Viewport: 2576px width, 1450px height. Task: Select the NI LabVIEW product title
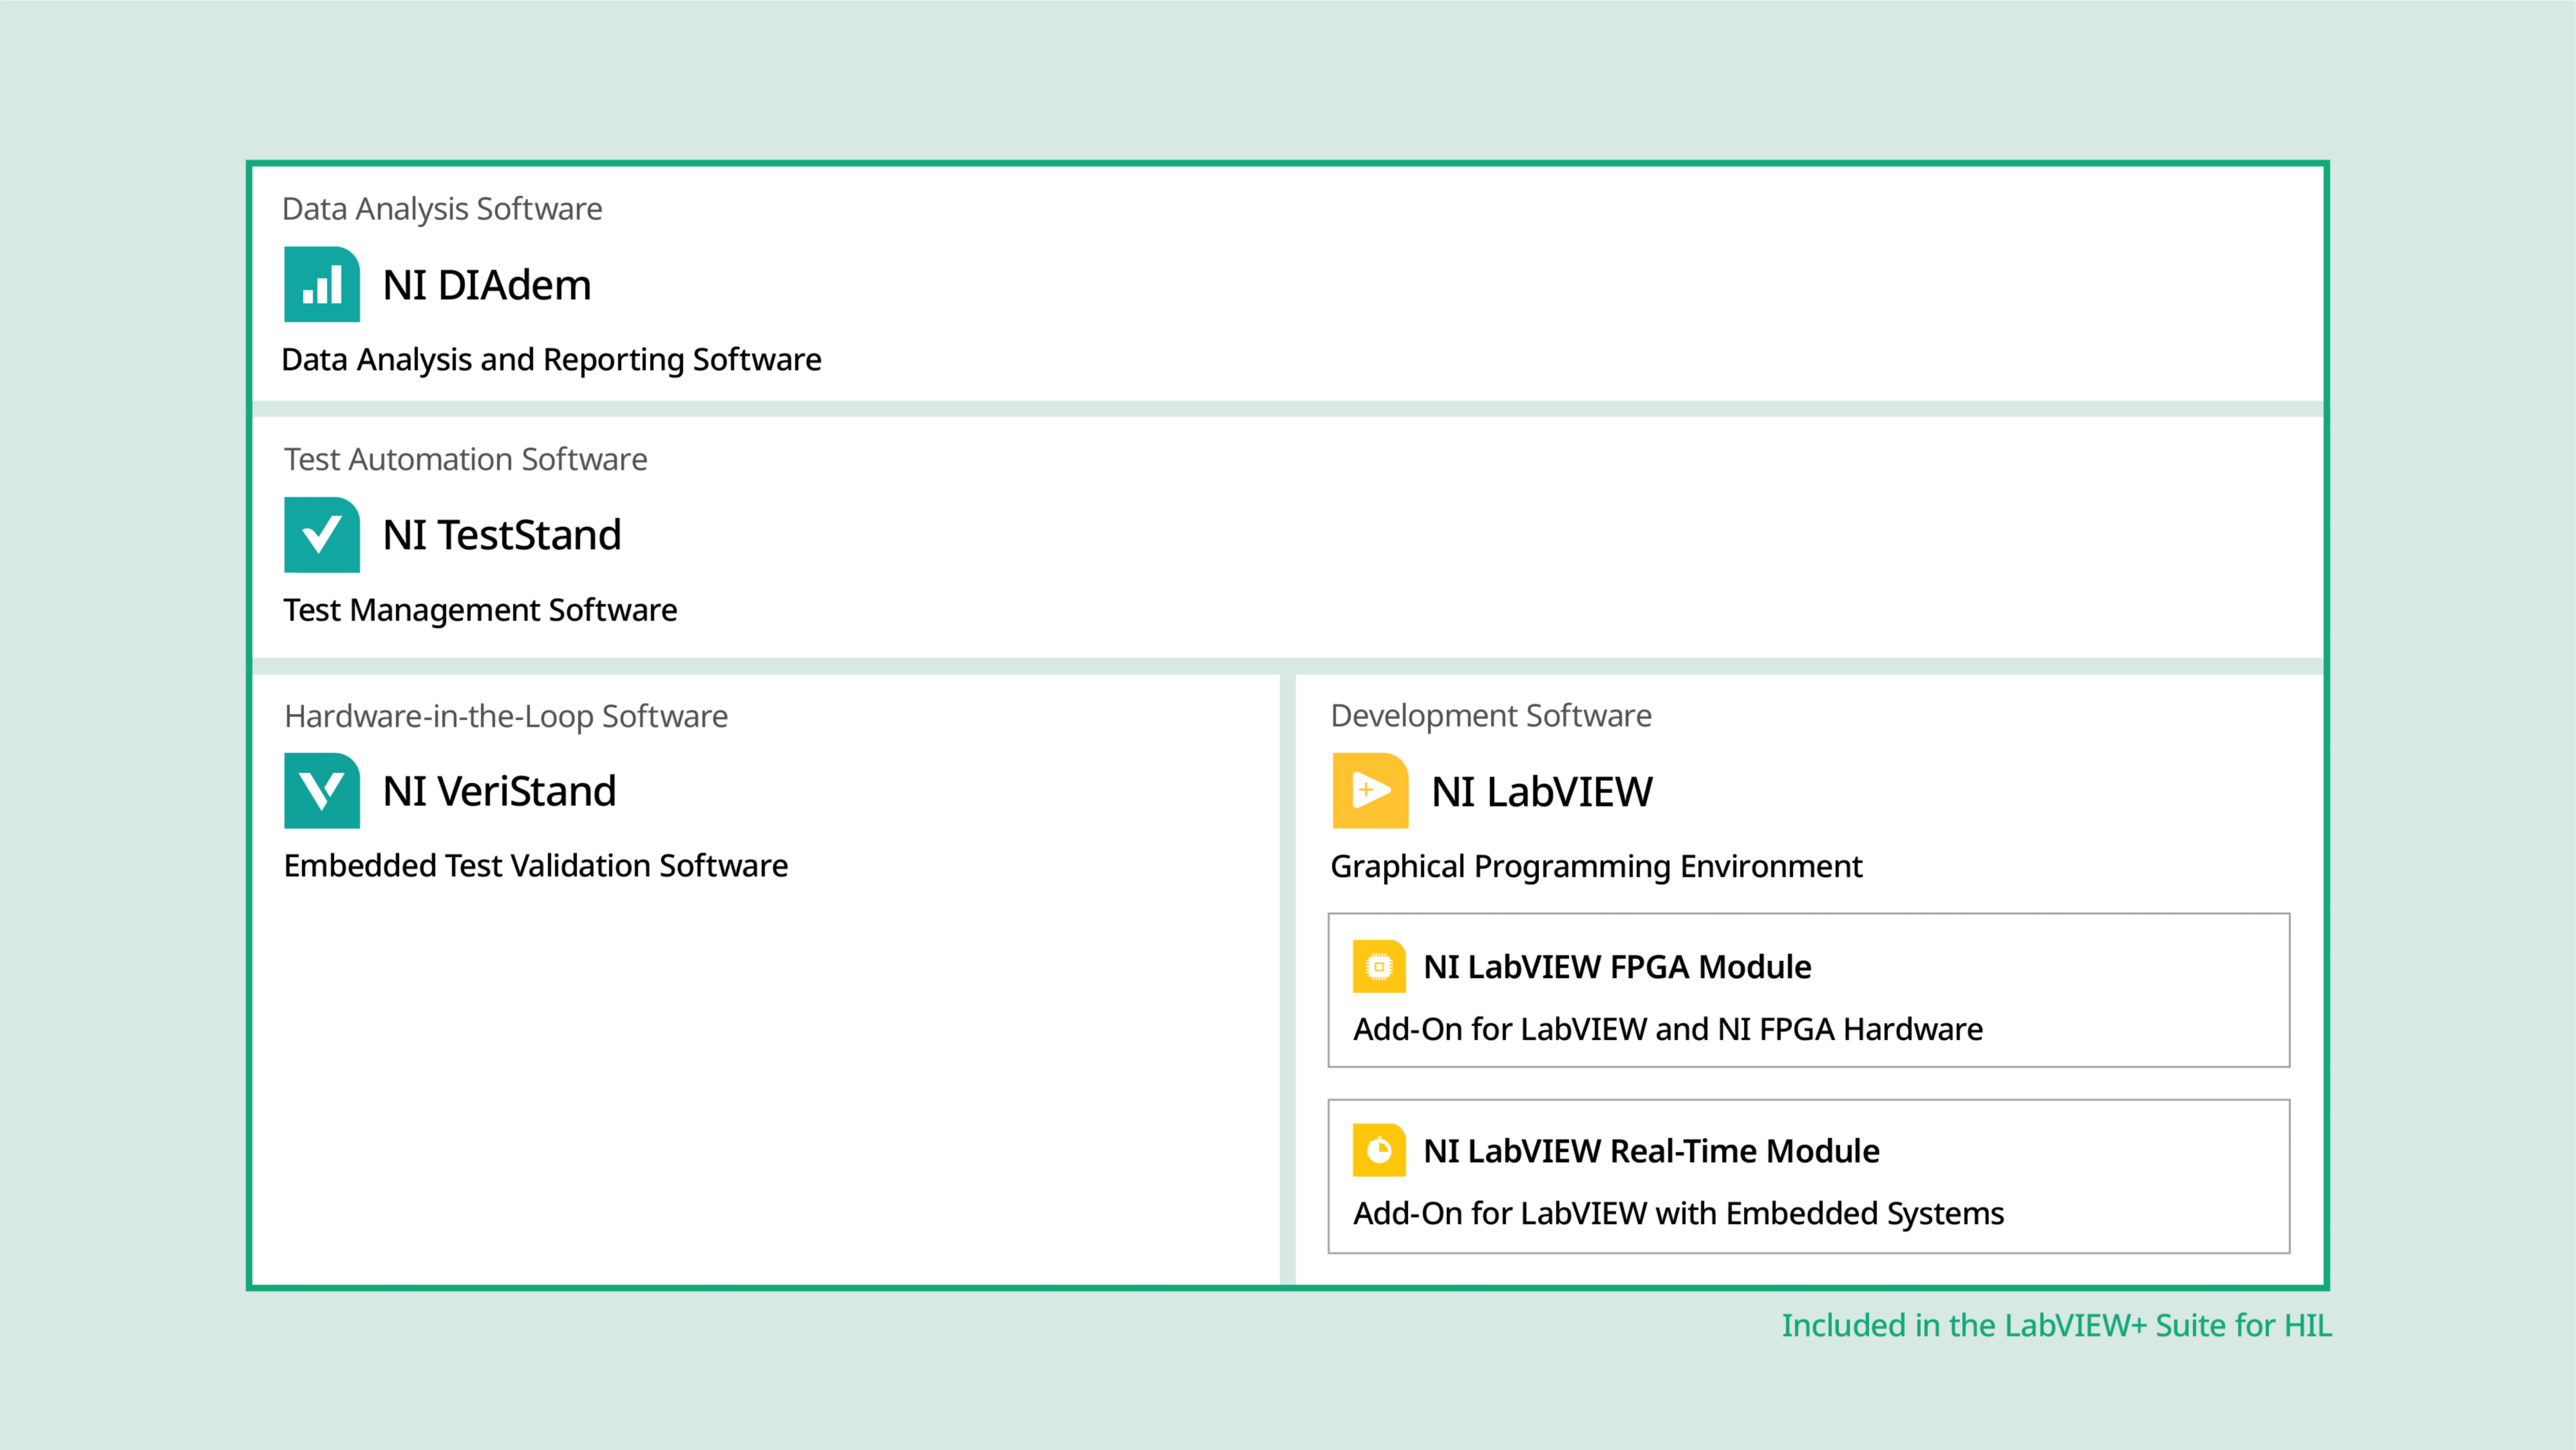(1542, 792)
